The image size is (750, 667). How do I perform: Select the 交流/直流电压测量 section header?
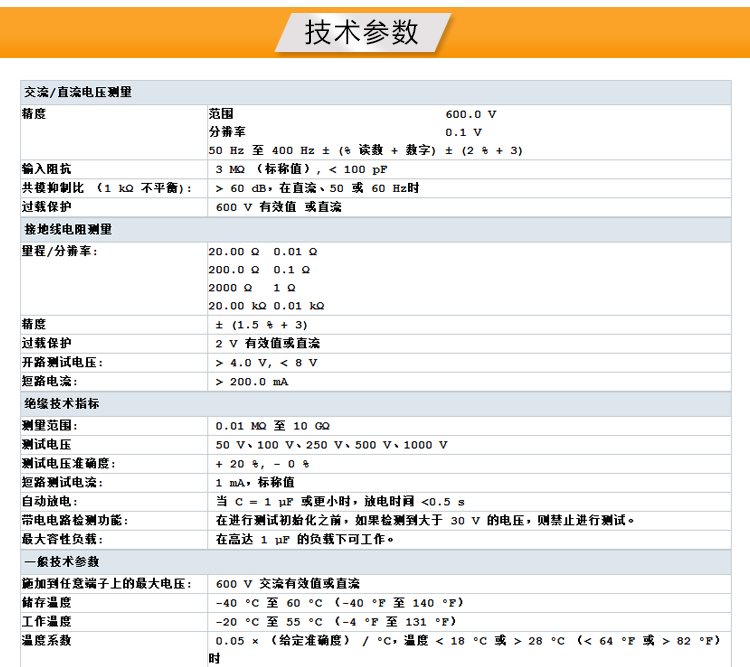[78, 92]
